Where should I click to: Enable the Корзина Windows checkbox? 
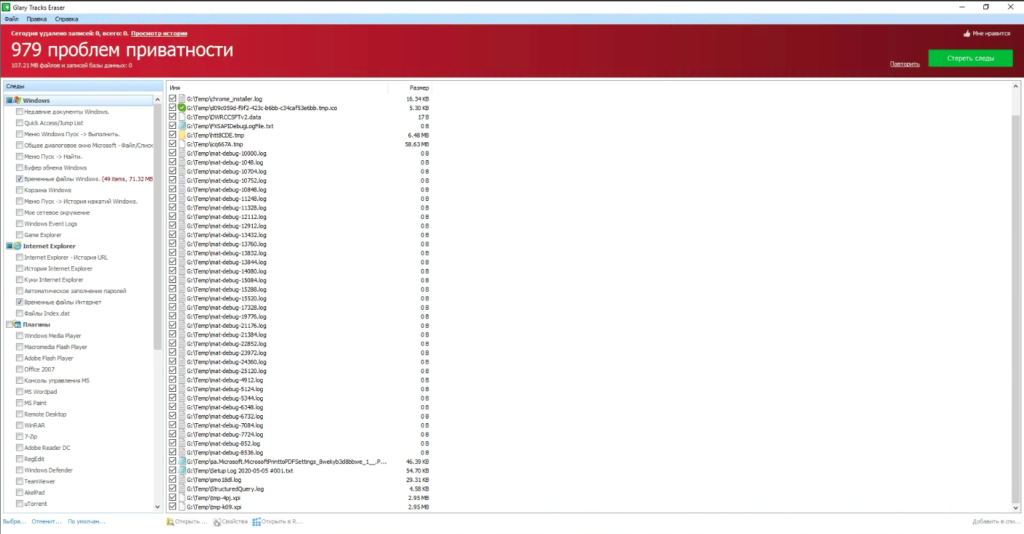(20, 190)
